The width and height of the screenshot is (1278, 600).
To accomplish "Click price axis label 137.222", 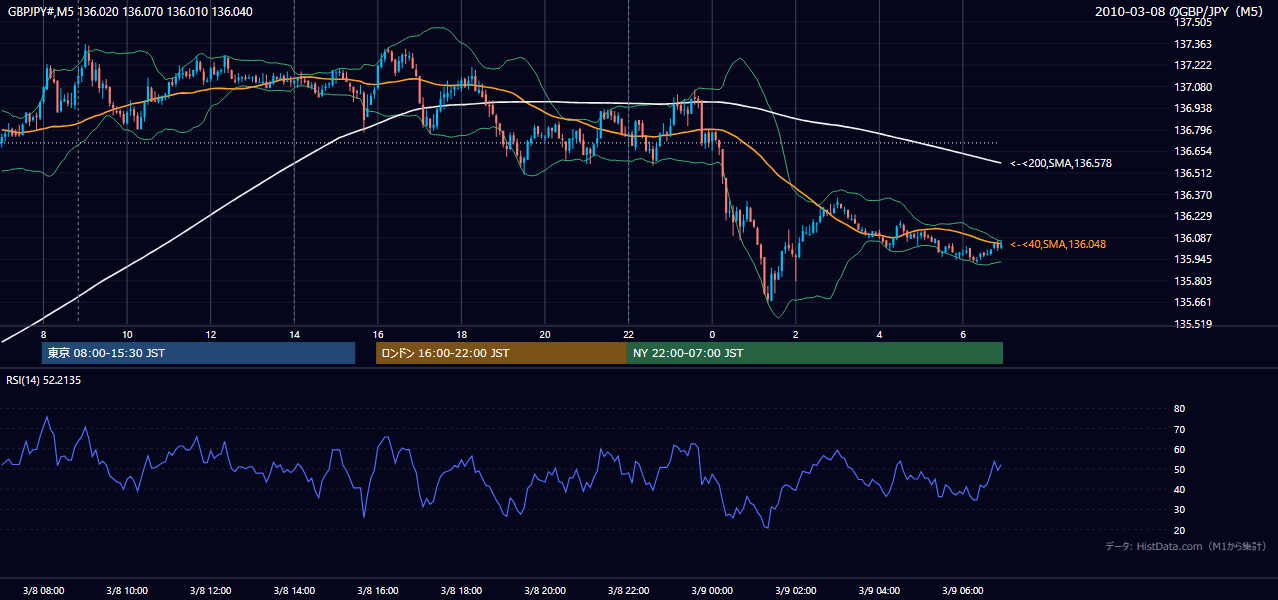I will pyautogui.click(x=1193, y=65).
